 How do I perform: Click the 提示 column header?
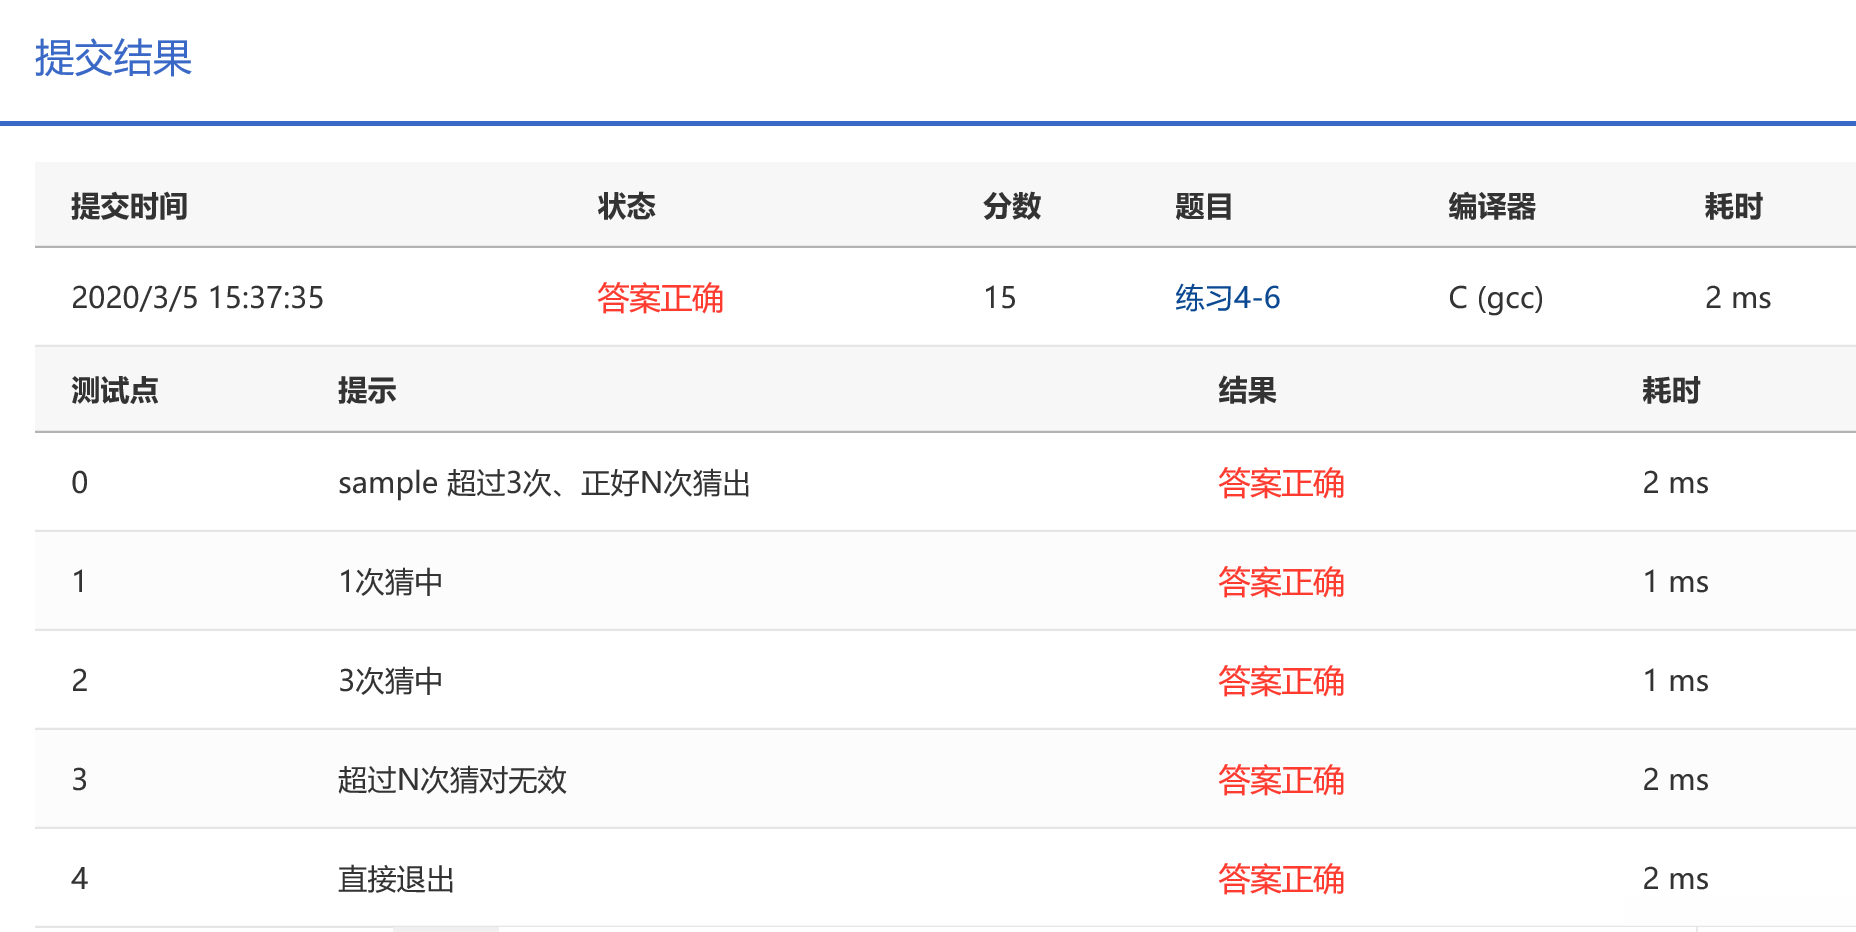click(x=367, y=390)
